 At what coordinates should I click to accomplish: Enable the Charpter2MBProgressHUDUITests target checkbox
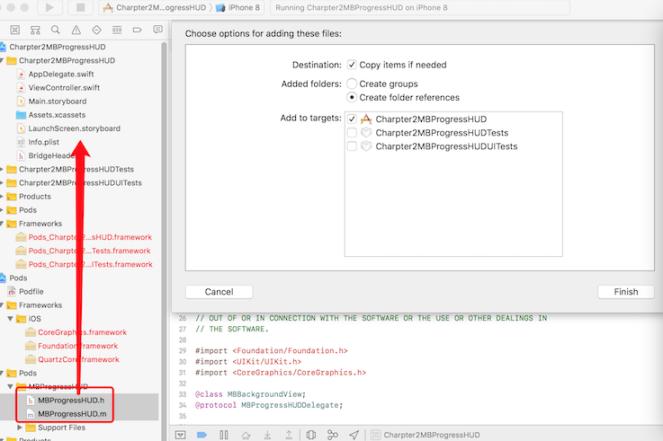tap(351, 146)
